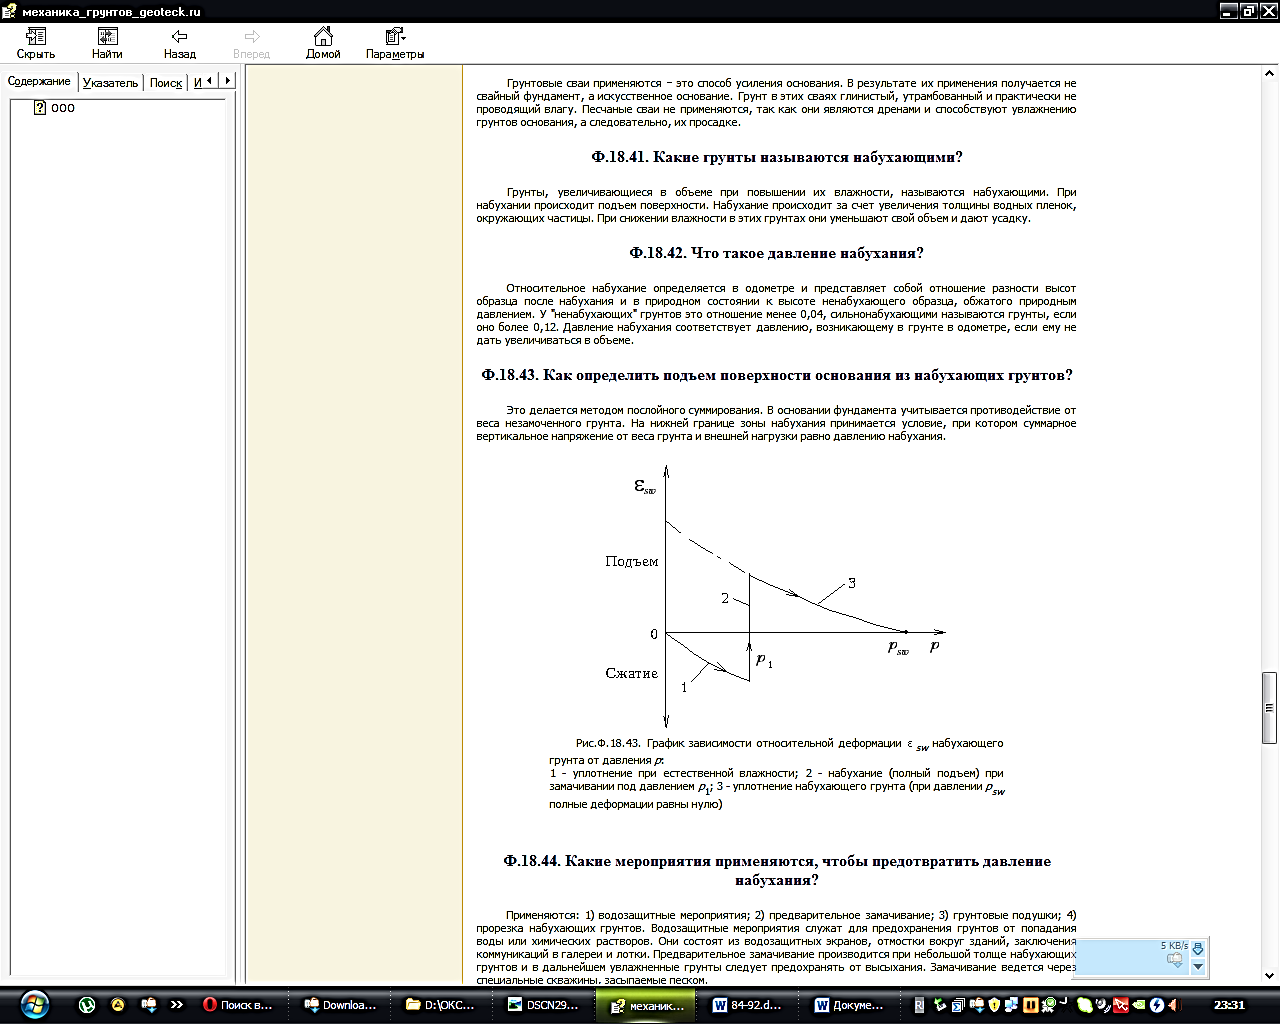Click the tab strip right scroll arrow
Image resolution: width=1280 pixels, height=1024 pixels.
(227, 81)
